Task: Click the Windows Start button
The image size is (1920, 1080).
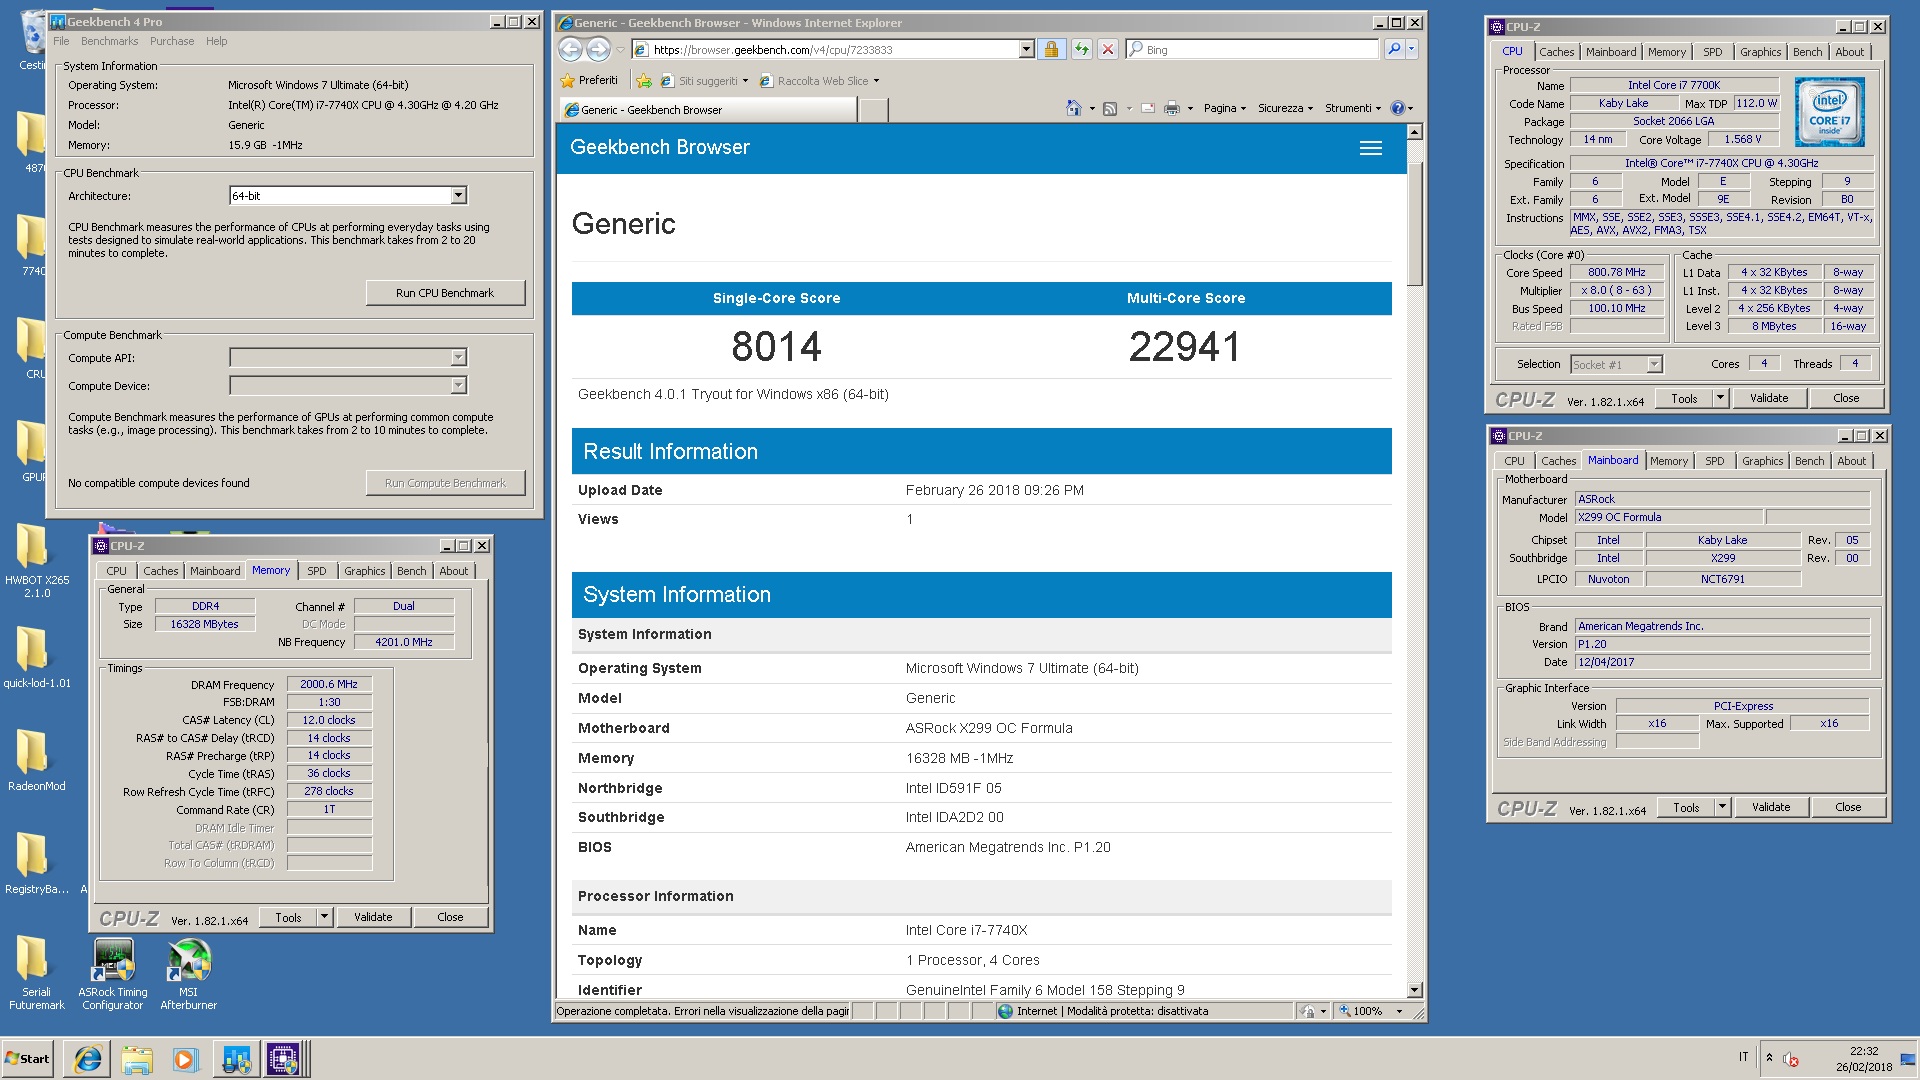Action: 28,1059
